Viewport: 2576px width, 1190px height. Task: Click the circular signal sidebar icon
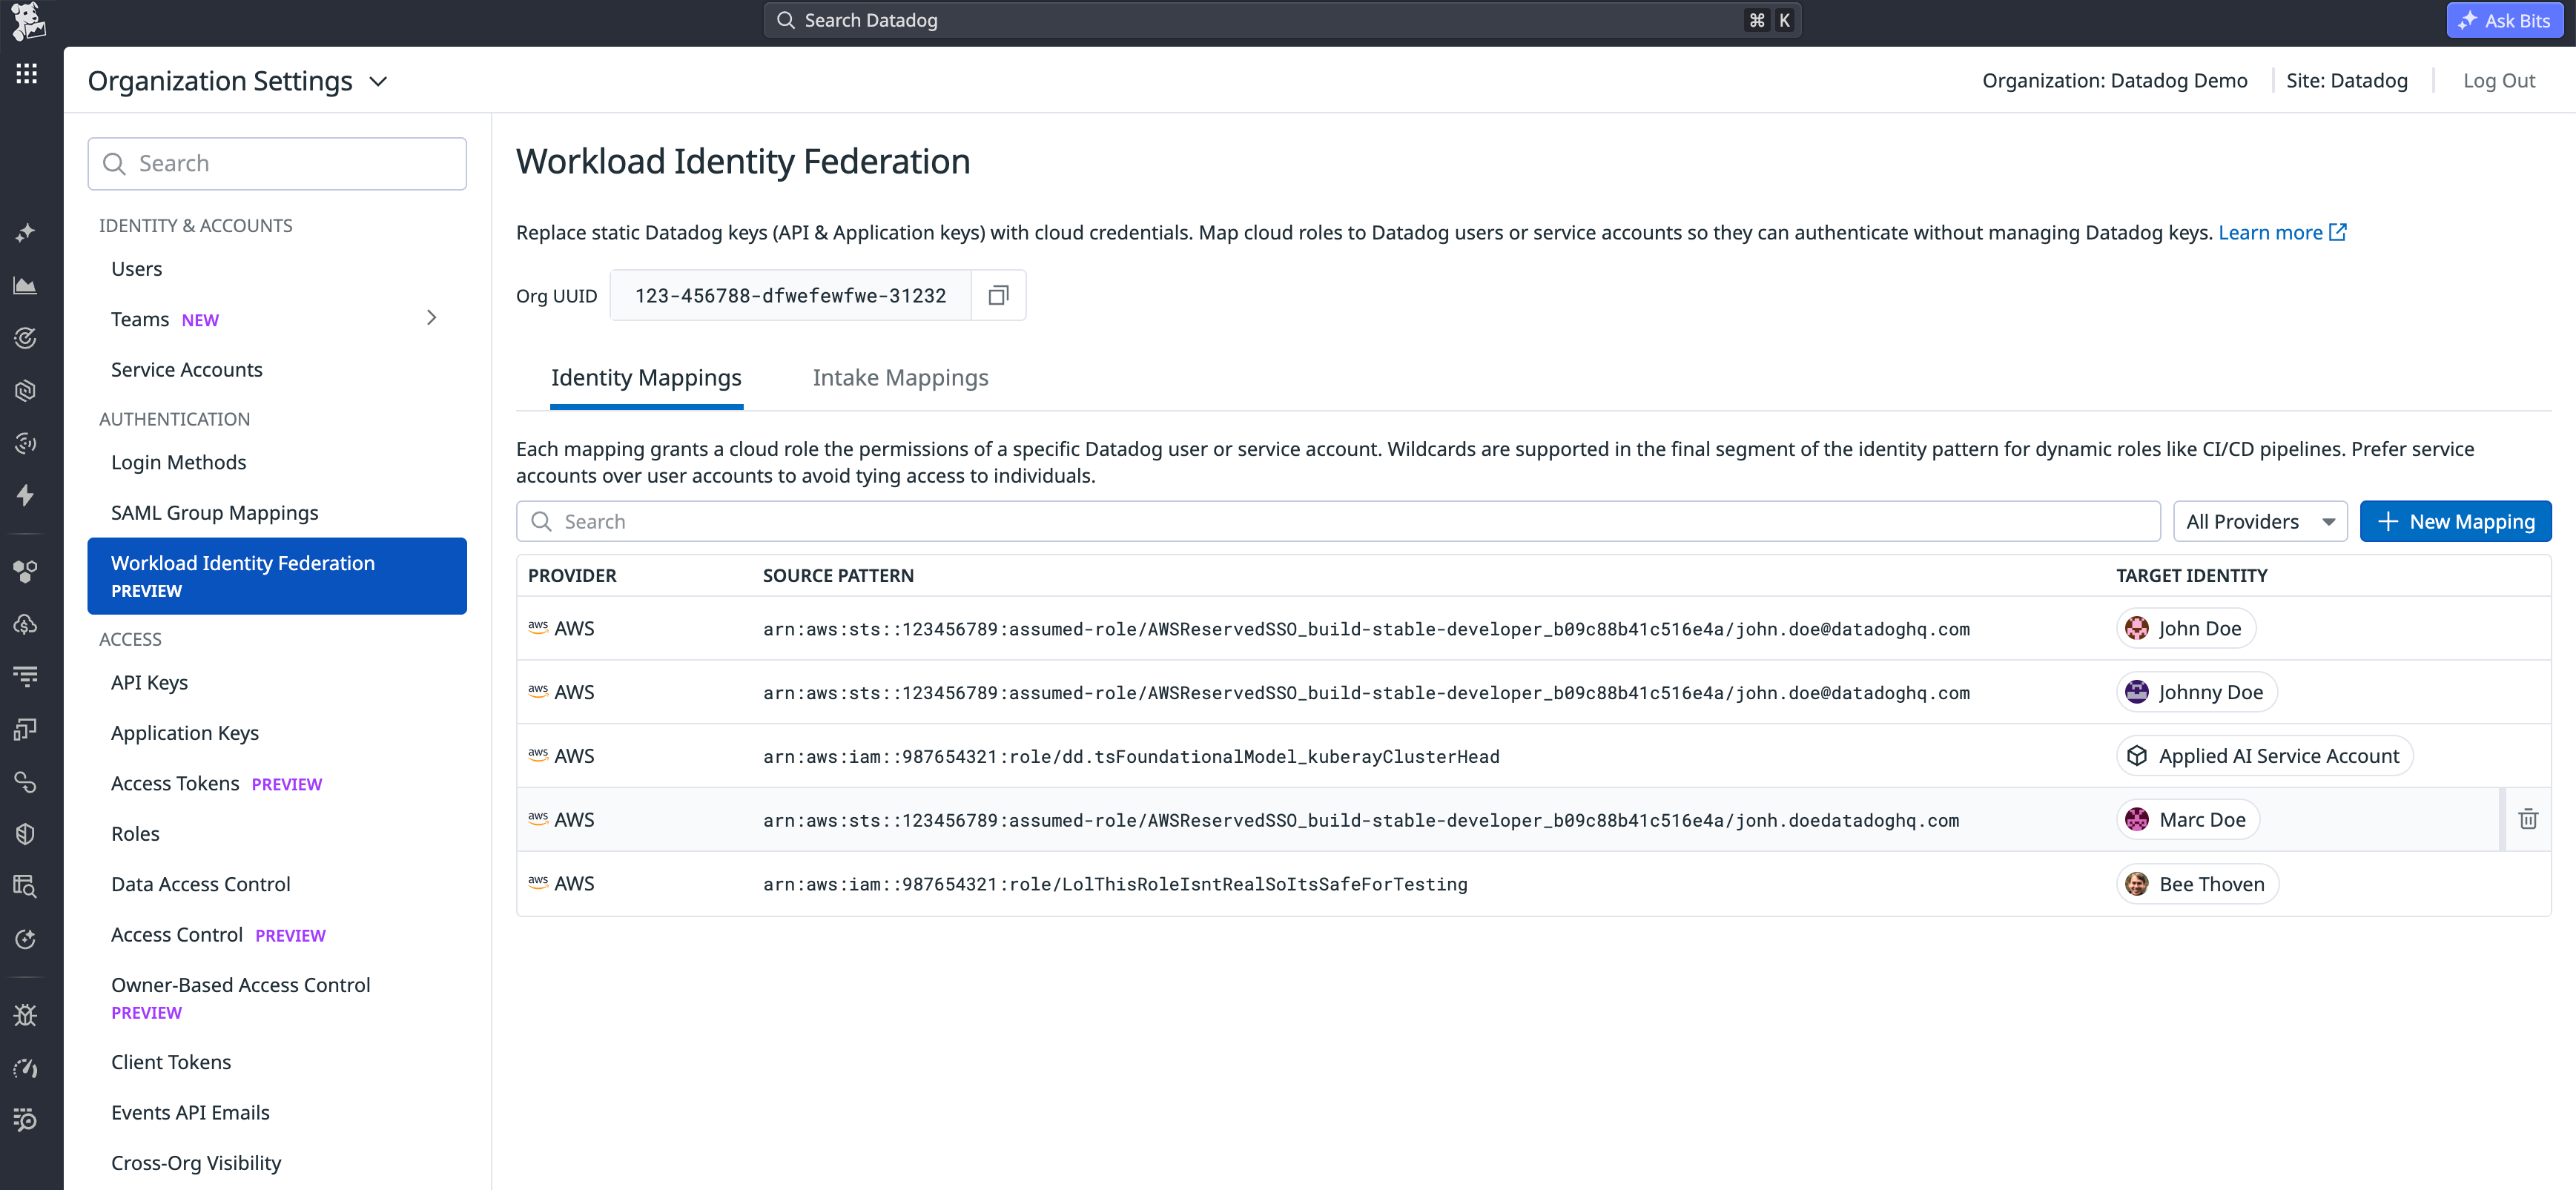[25, 443]
